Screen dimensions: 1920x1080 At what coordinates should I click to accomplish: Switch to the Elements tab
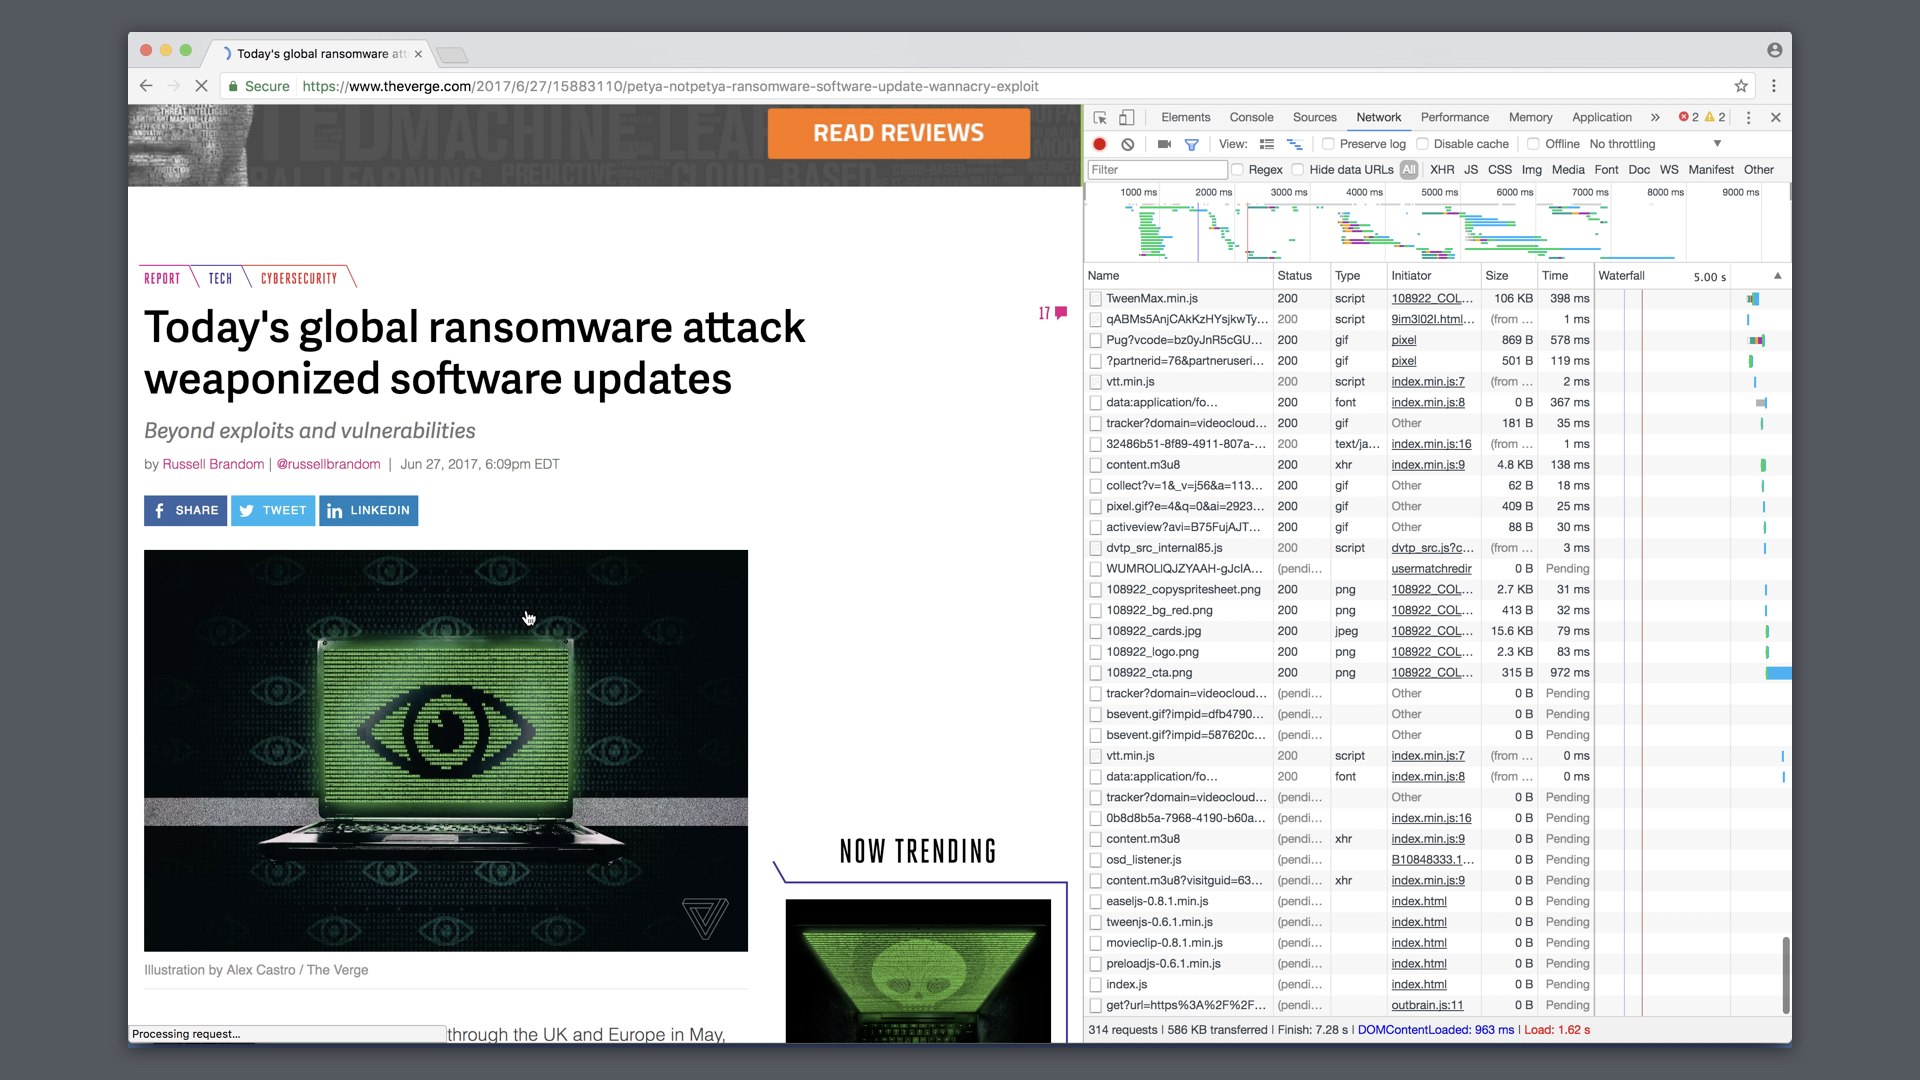[x=1185, y=118]
